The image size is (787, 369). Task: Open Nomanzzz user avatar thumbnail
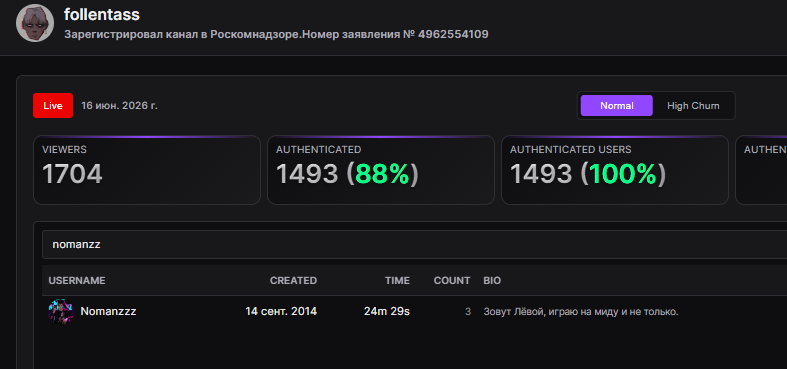61,311
